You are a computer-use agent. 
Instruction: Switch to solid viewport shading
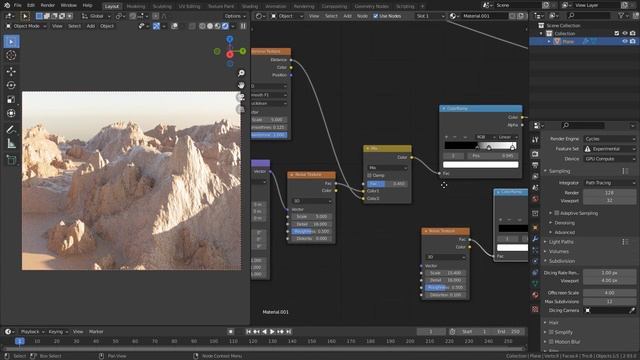pyautogui.click(x=210, y=26)
